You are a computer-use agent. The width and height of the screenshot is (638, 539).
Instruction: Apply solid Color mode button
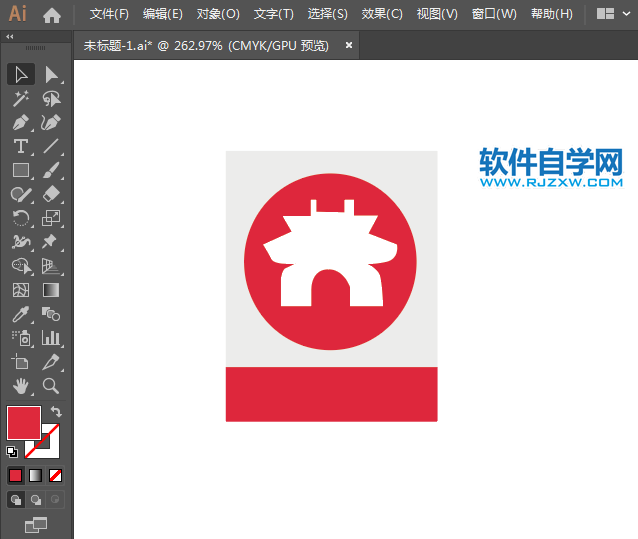[x=15, y=476]
